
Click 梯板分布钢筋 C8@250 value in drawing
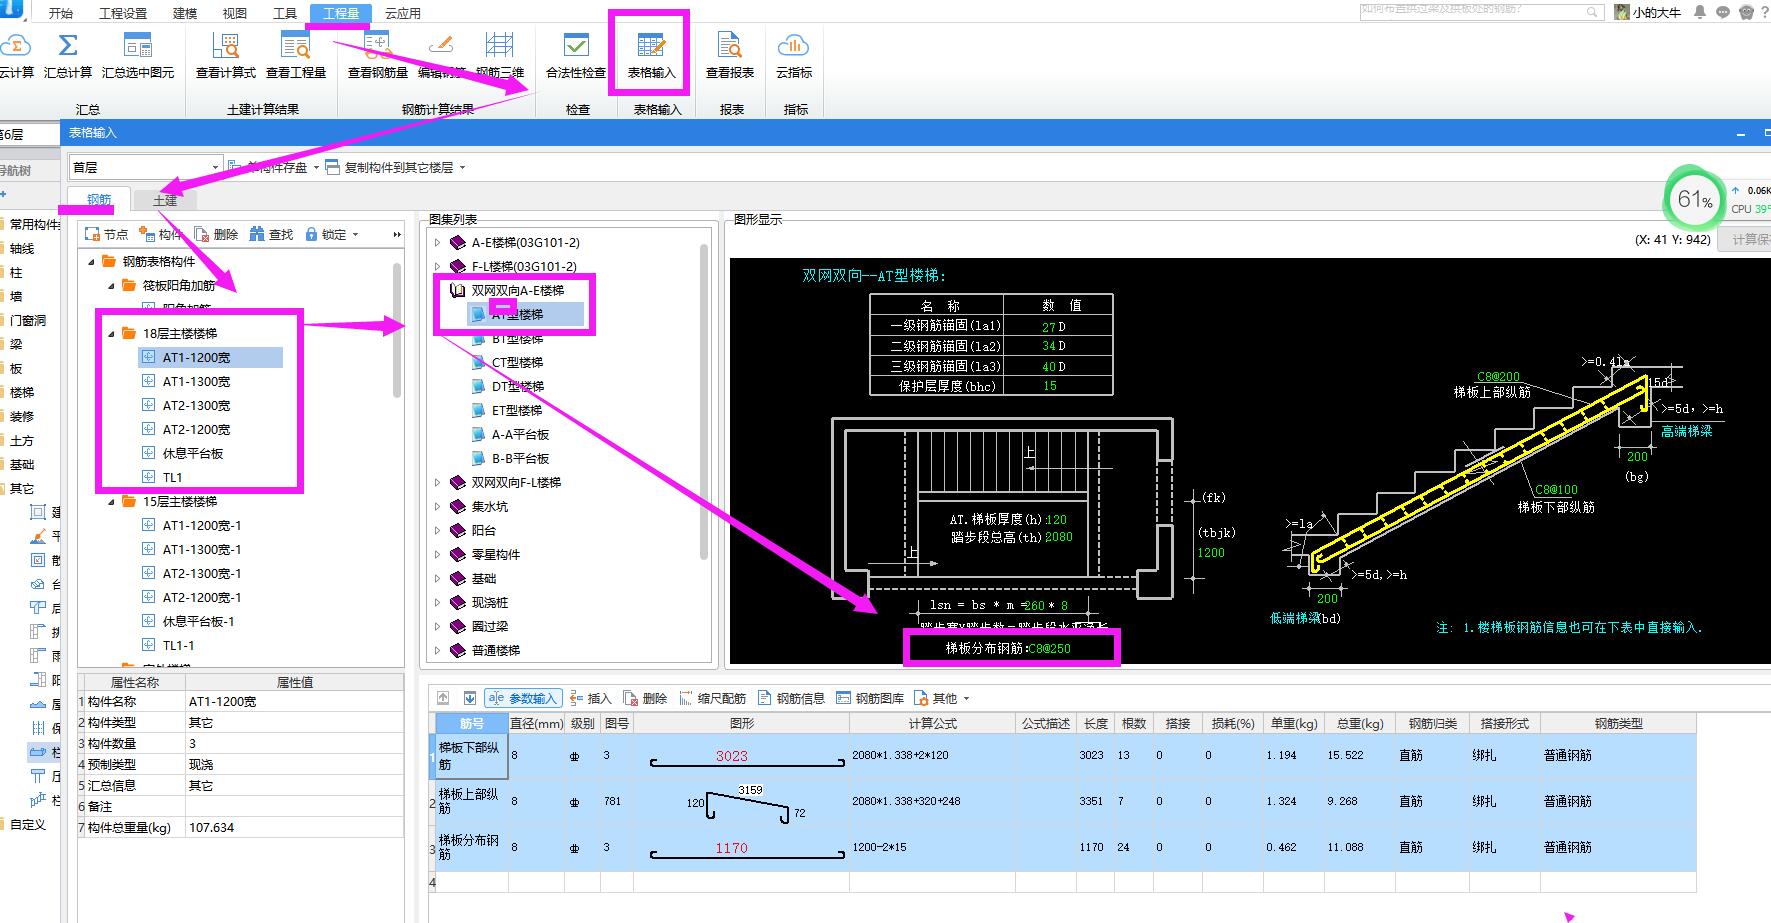pyautogui.click(x=1049, y=648)
